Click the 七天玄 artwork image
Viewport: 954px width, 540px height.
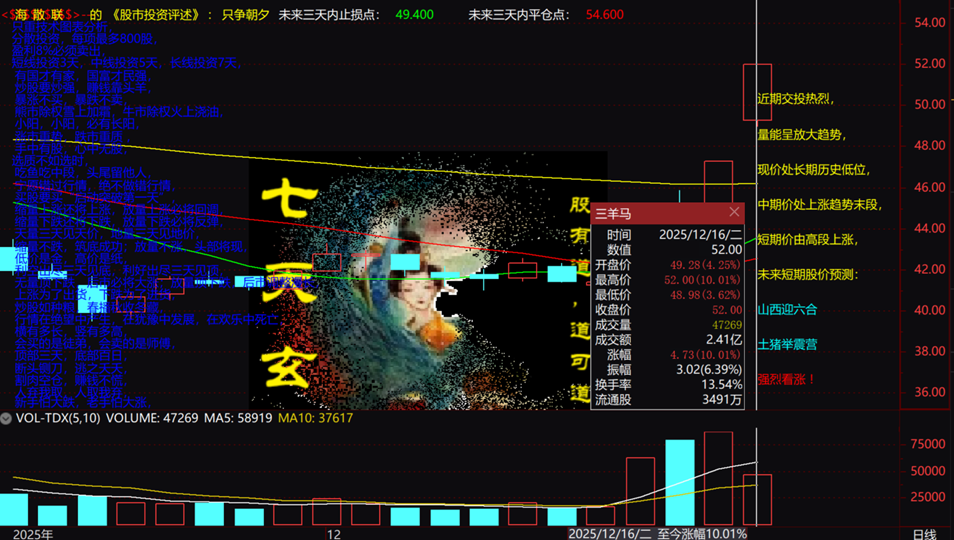point(428,280)
